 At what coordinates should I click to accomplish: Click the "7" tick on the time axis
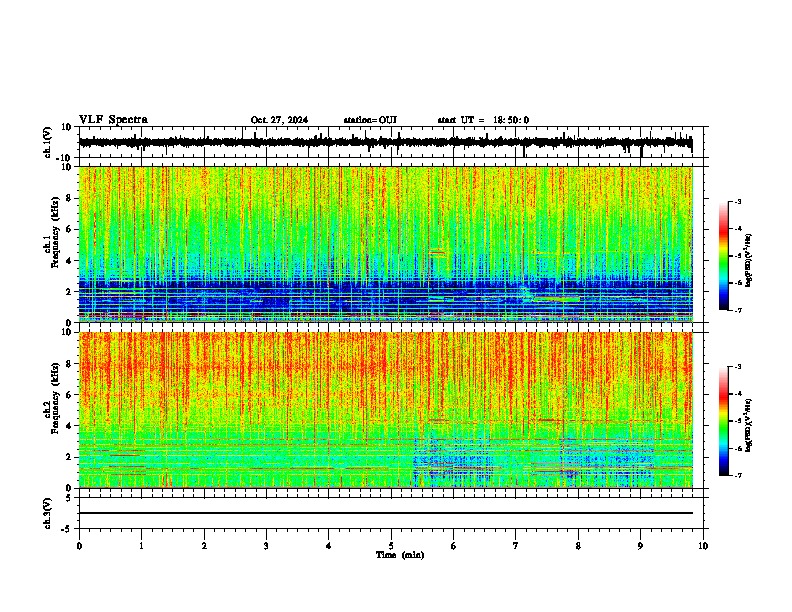pyautogui.click(x=516, y=546)
